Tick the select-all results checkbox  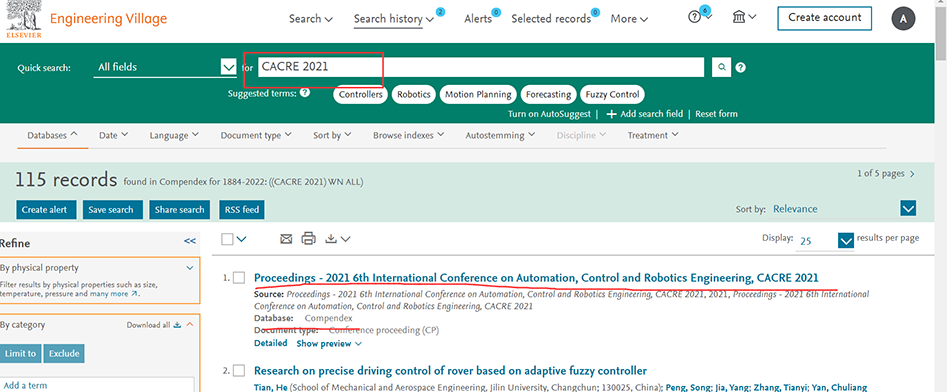point(227,239)
